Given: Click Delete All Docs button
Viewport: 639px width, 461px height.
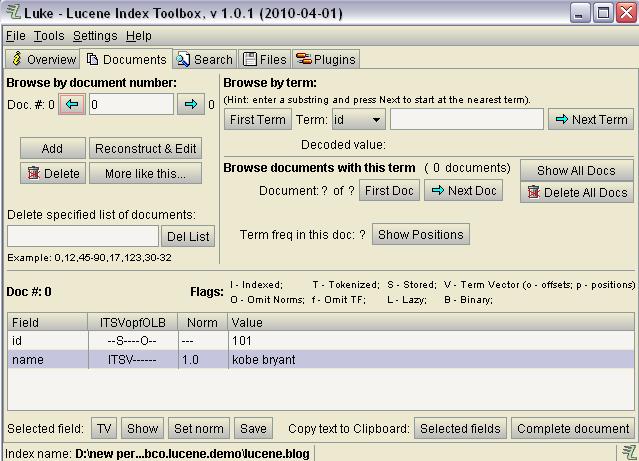Looking at the screenshot, I should tap(577, 192).
